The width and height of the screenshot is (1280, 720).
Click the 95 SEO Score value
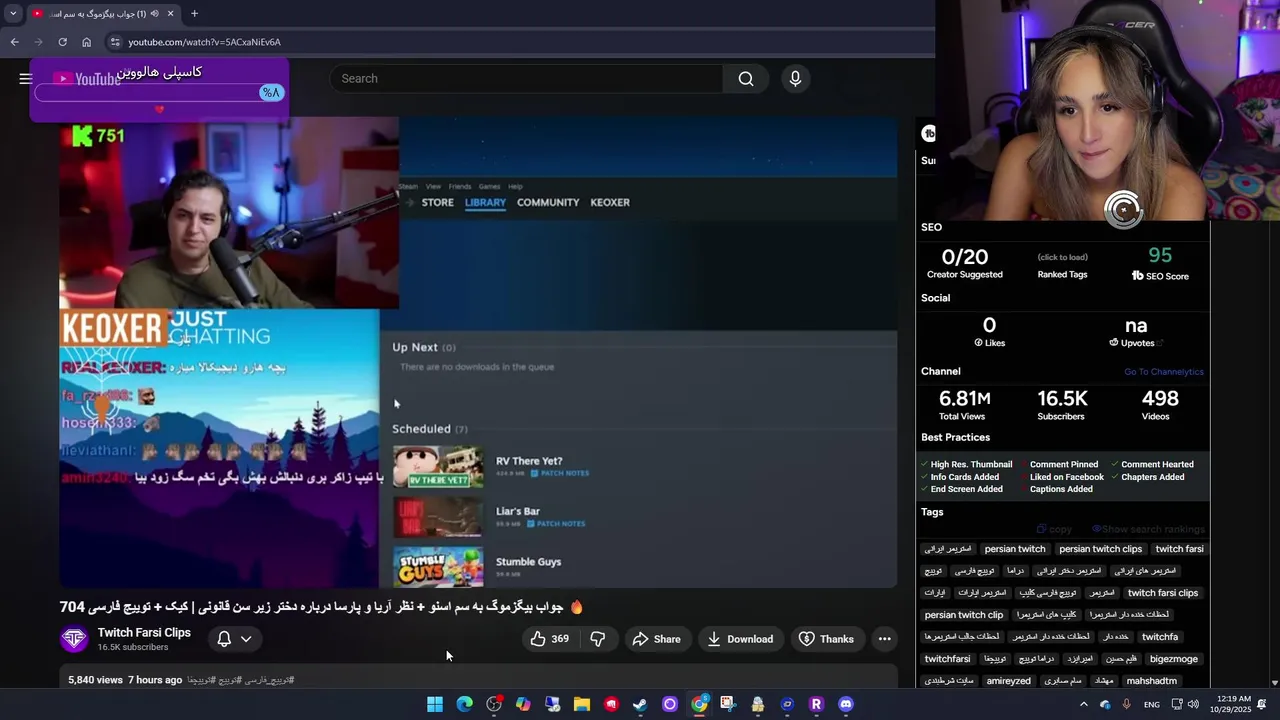1160,256
